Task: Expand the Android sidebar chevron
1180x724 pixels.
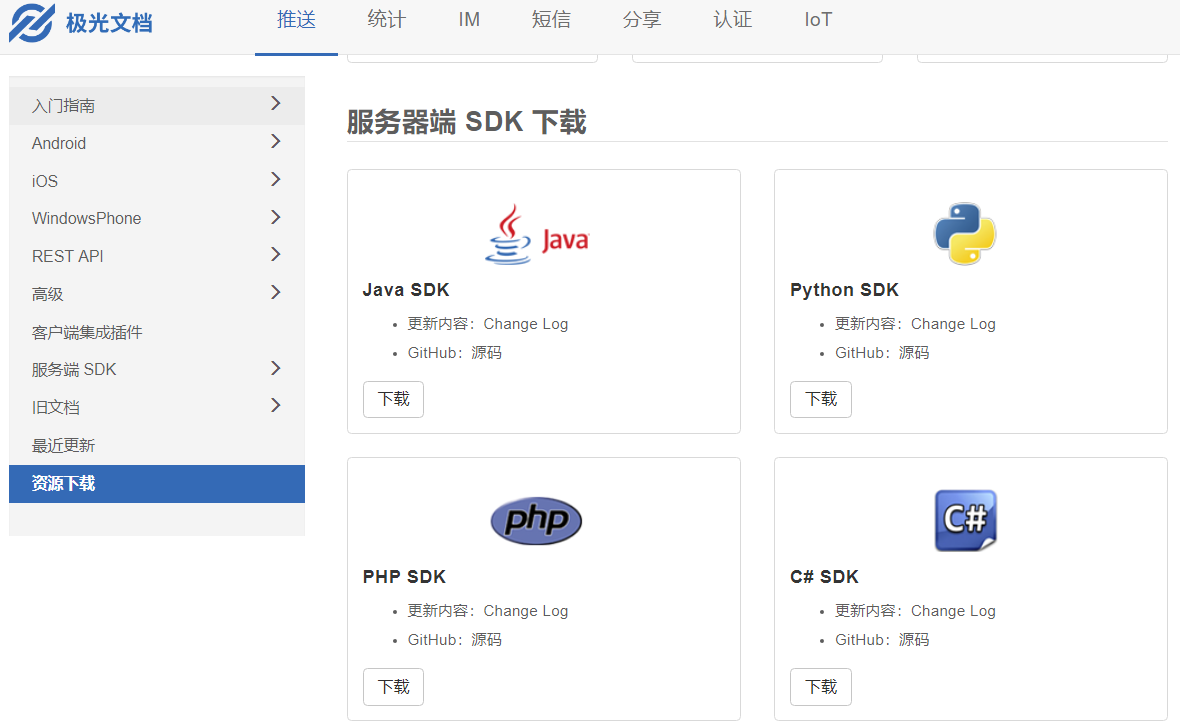Action: point(275,141)
